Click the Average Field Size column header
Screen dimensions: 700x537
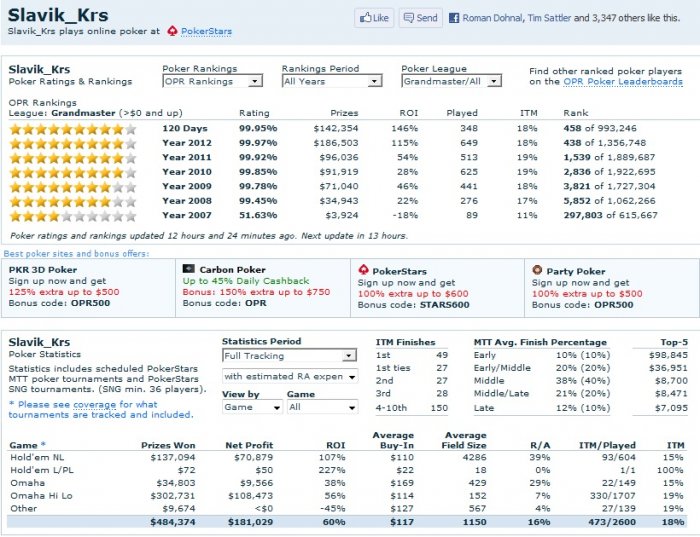coord(464,440)
